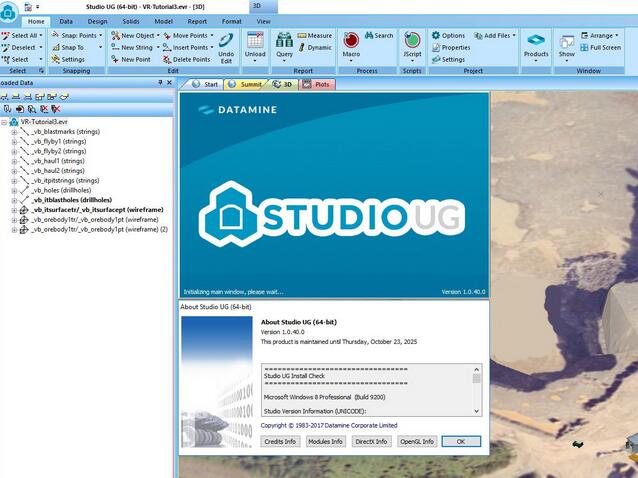Click the New Point tool
638x478 pixels.
(x=131, y=59)
